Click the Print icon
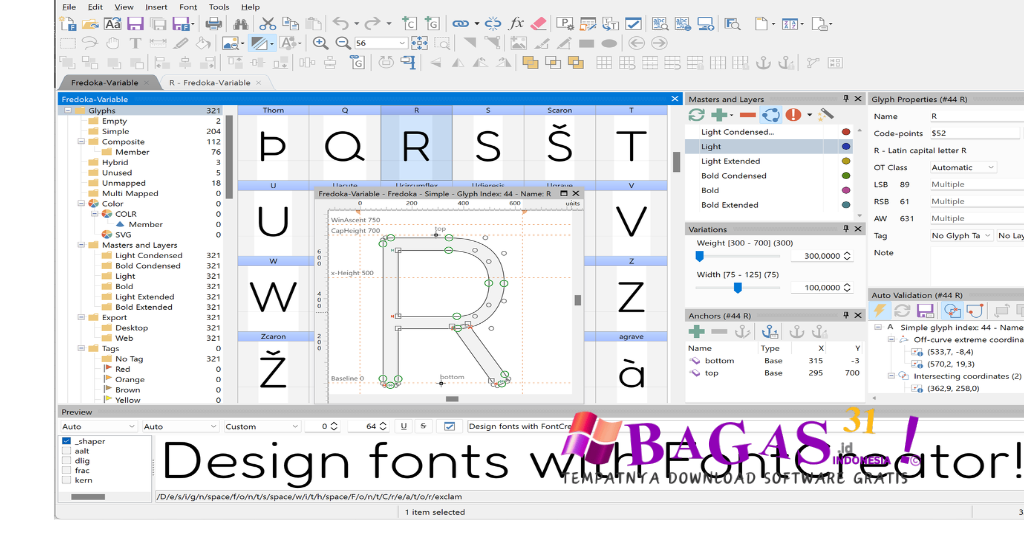1024x538 pixels. click(x=214, y=24)
